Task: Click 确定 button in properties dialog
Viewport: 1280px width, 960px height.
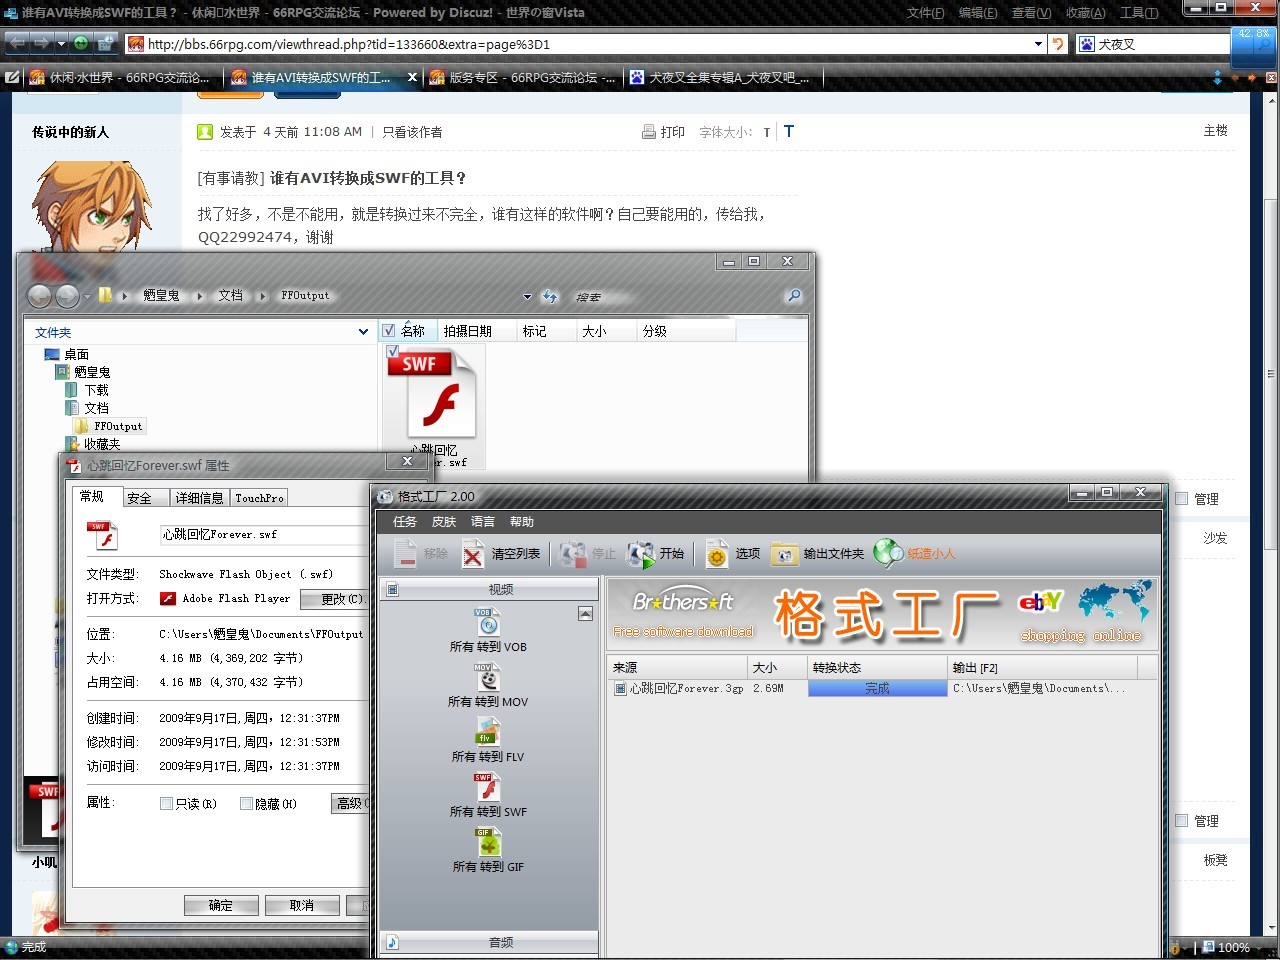Action: click(221, 905)
